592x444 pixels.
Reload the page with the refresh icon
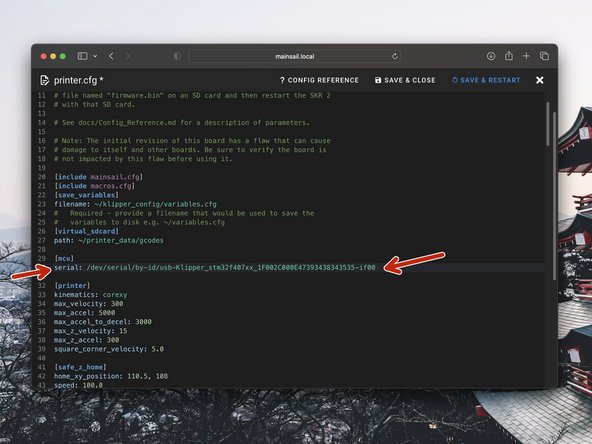[x=395, y=56]
